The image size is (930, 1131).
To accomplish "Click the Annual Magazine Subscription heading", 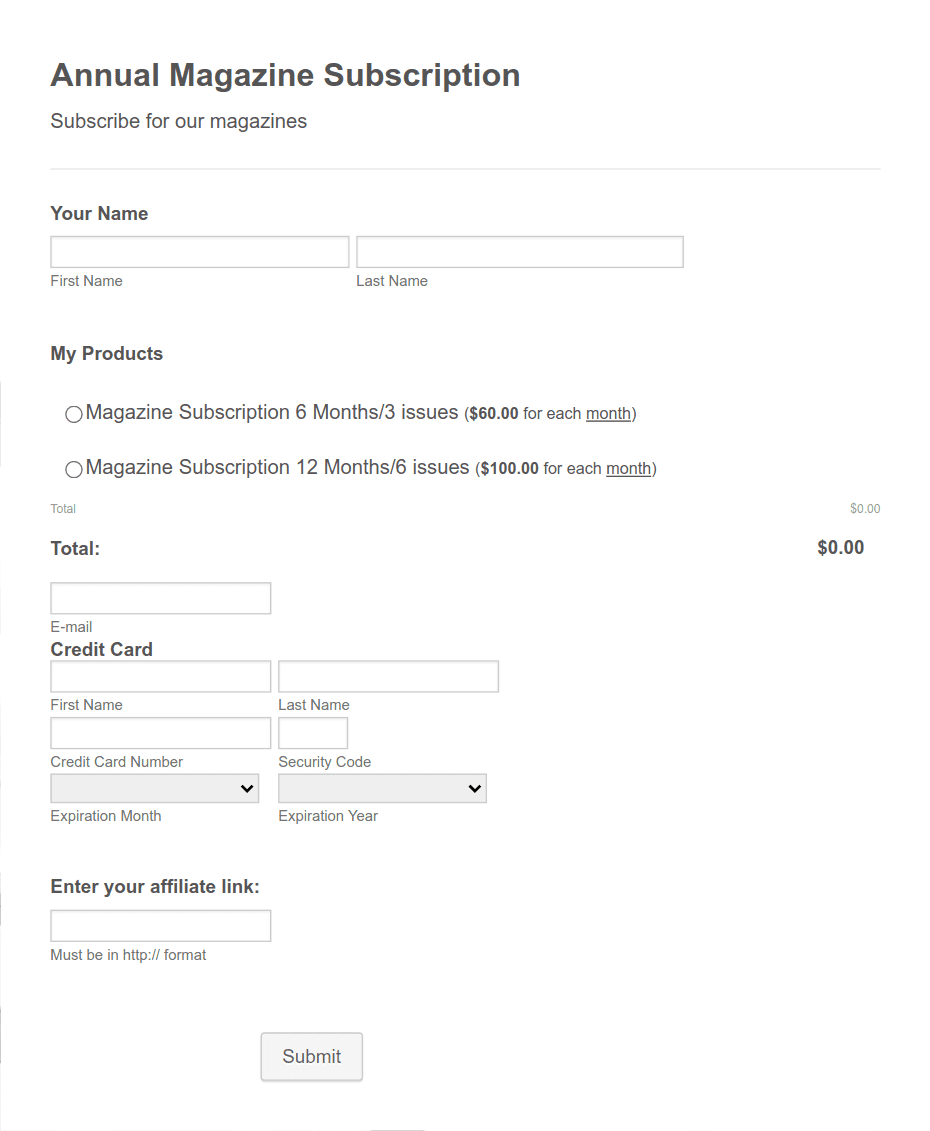I will (285, 75).
